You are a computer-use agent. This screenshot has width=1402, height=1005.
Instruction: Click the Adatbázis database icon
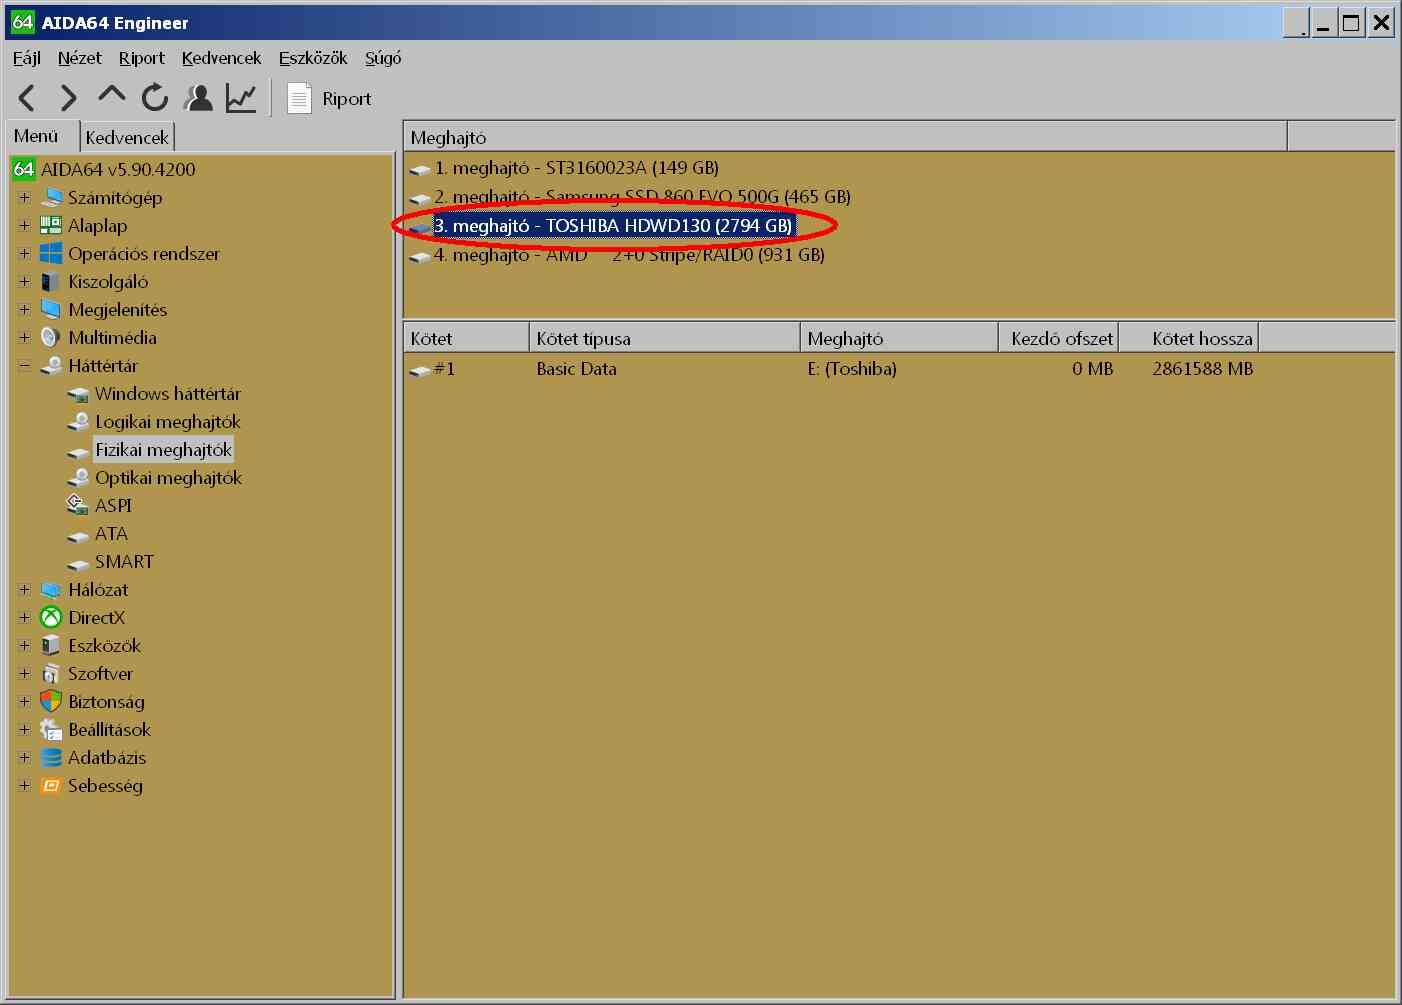pos(51,757)
